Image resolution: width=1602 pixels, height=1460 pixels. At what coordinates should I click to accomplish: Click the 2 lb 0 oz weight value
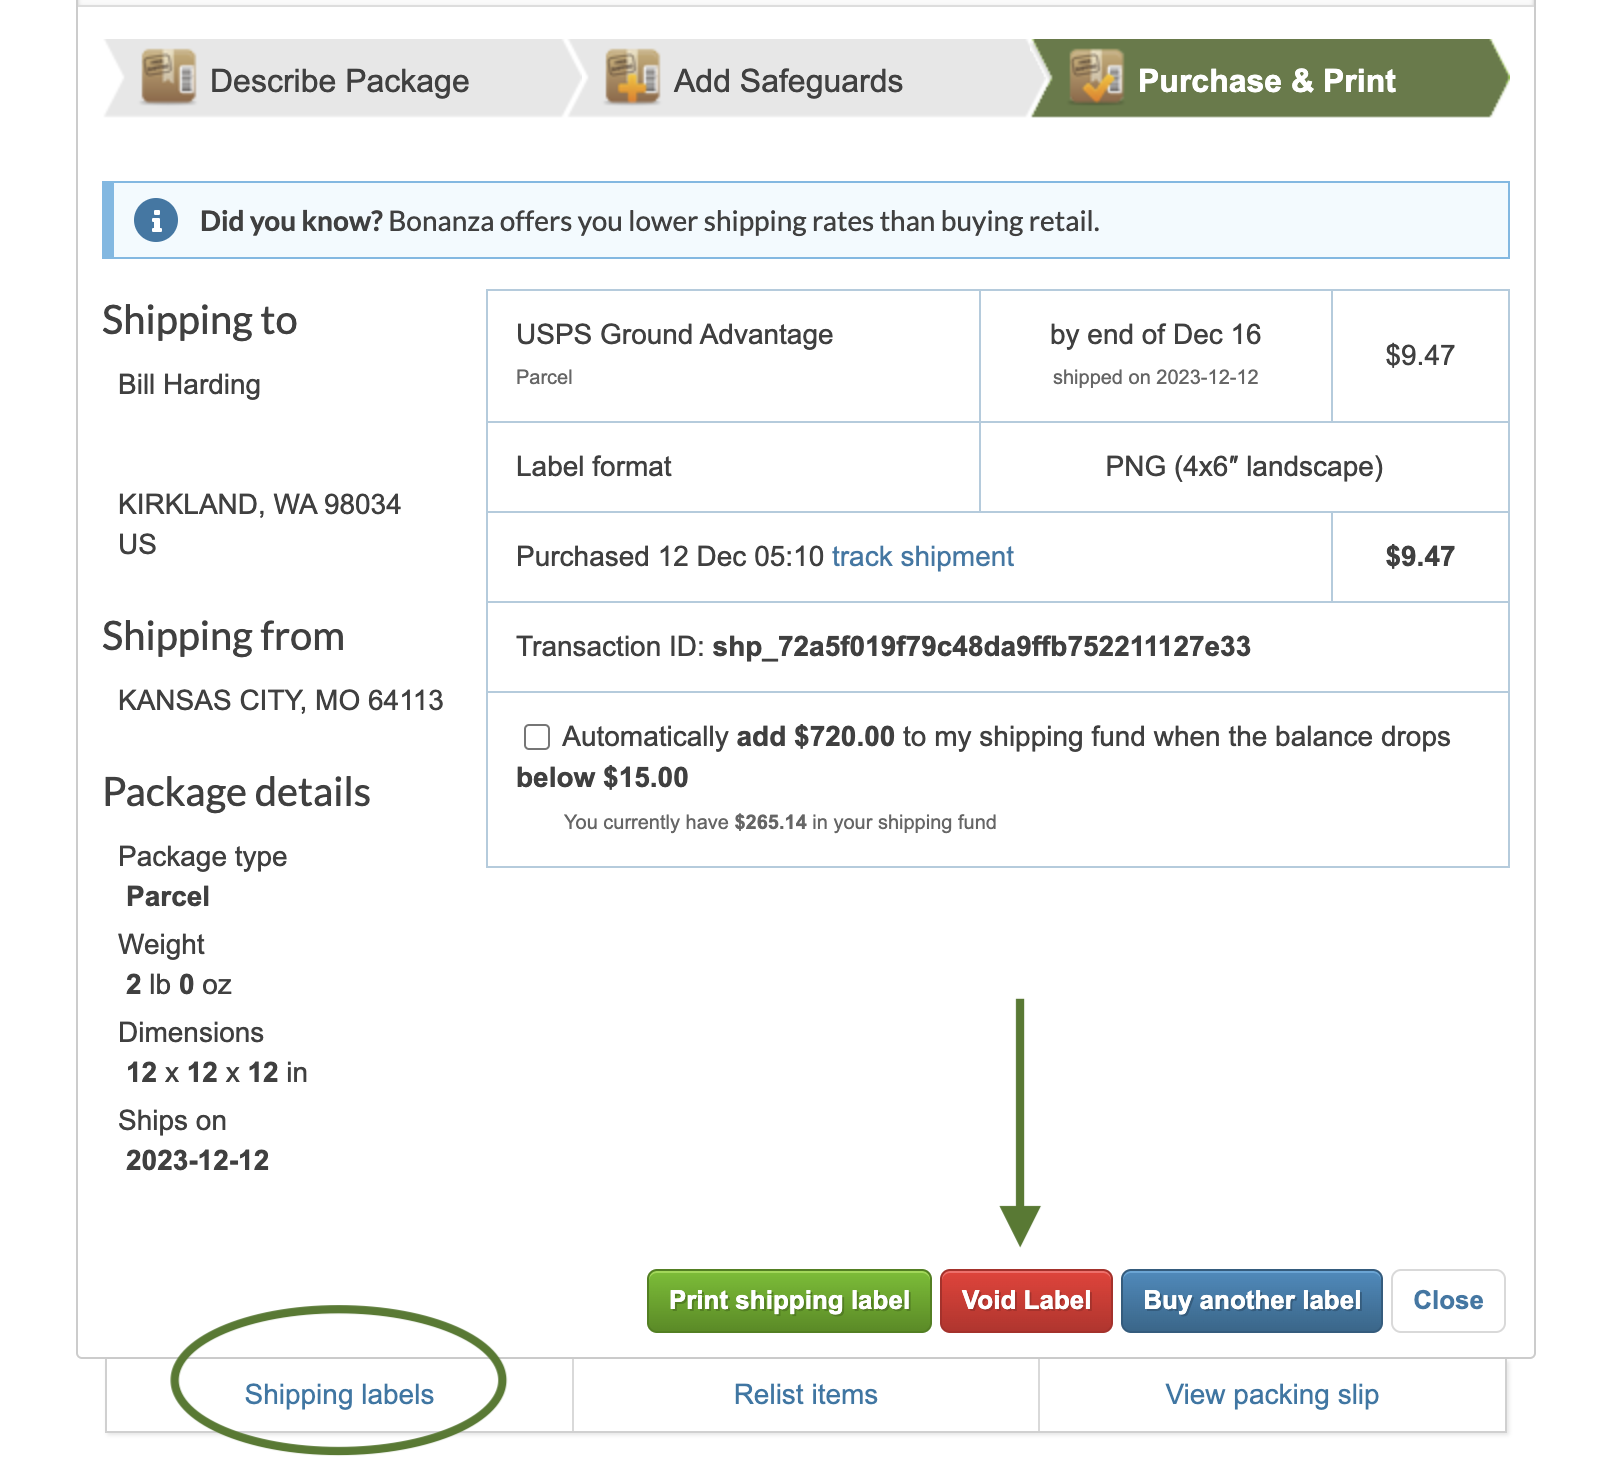tap(178, 985)
